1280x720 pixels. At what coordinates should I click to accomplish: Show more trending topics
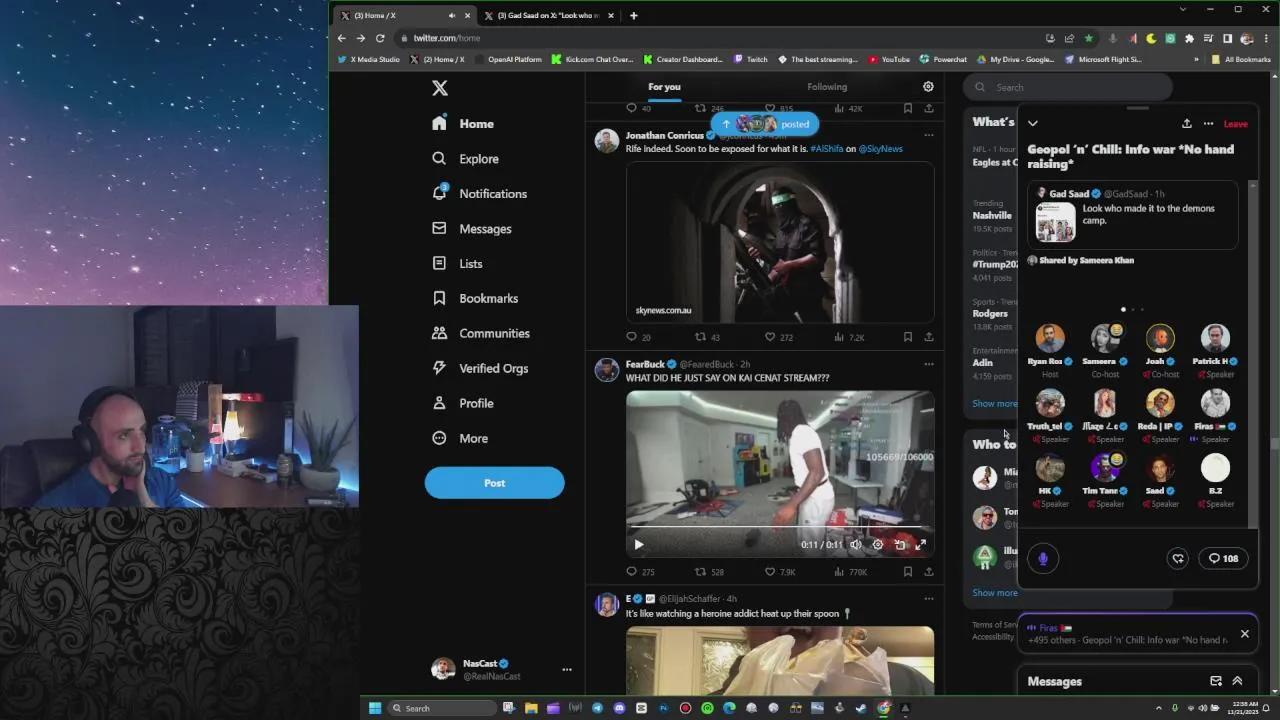pos(994,404)
